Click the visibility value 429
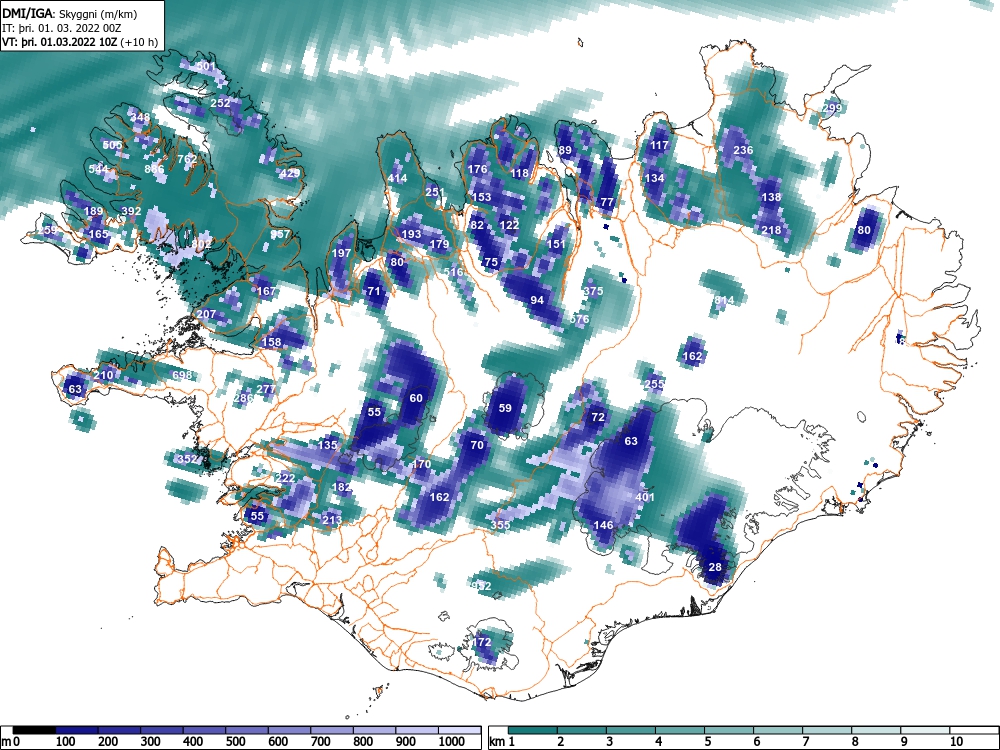This screenshot has width=1000, height=750. [290, 173]
